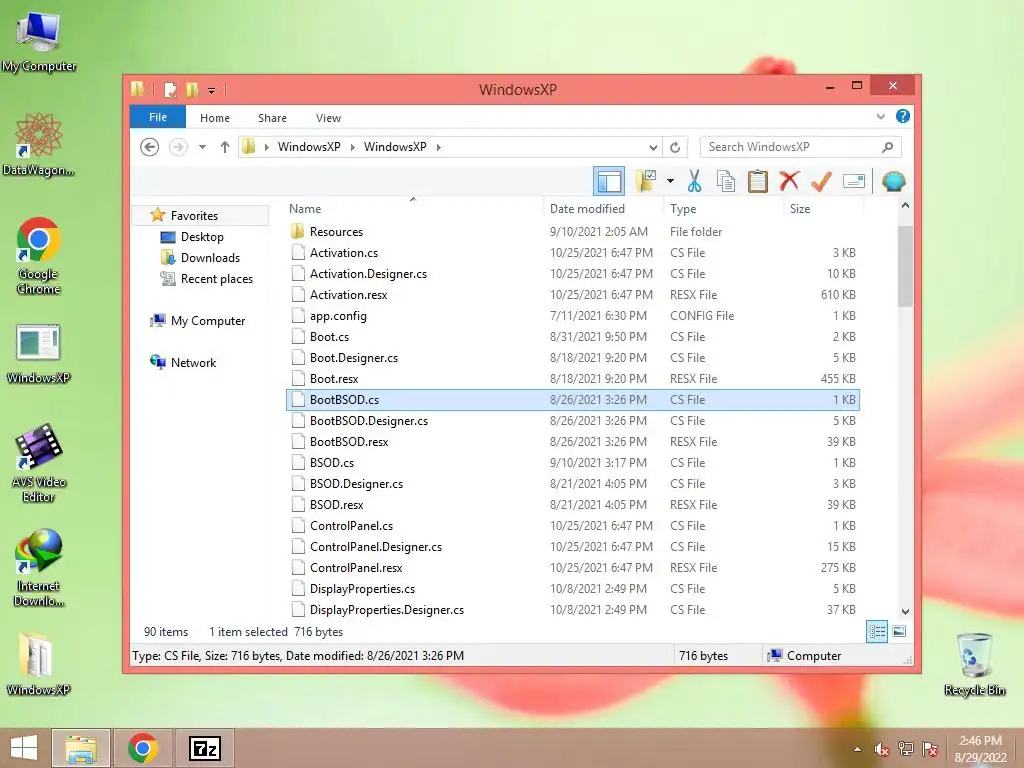The width and height of the screenshot is (1024, 768).
Task: Select Downloads in the navigation pane
Action: (x=210, y=258)
